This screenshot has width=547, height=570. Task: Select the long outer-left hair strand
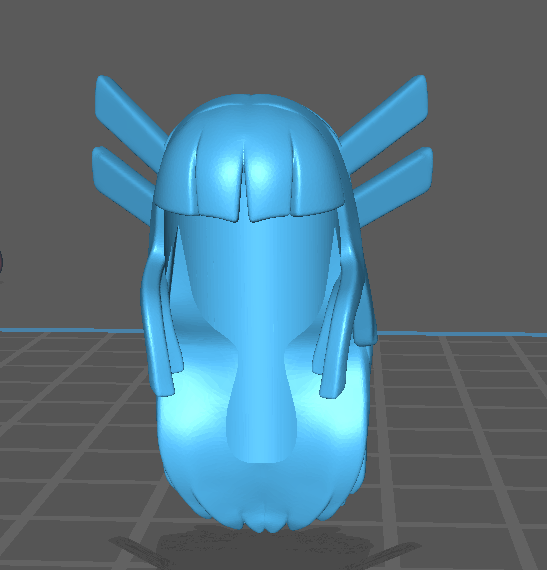pyautogui.click(x=154, y=320)
